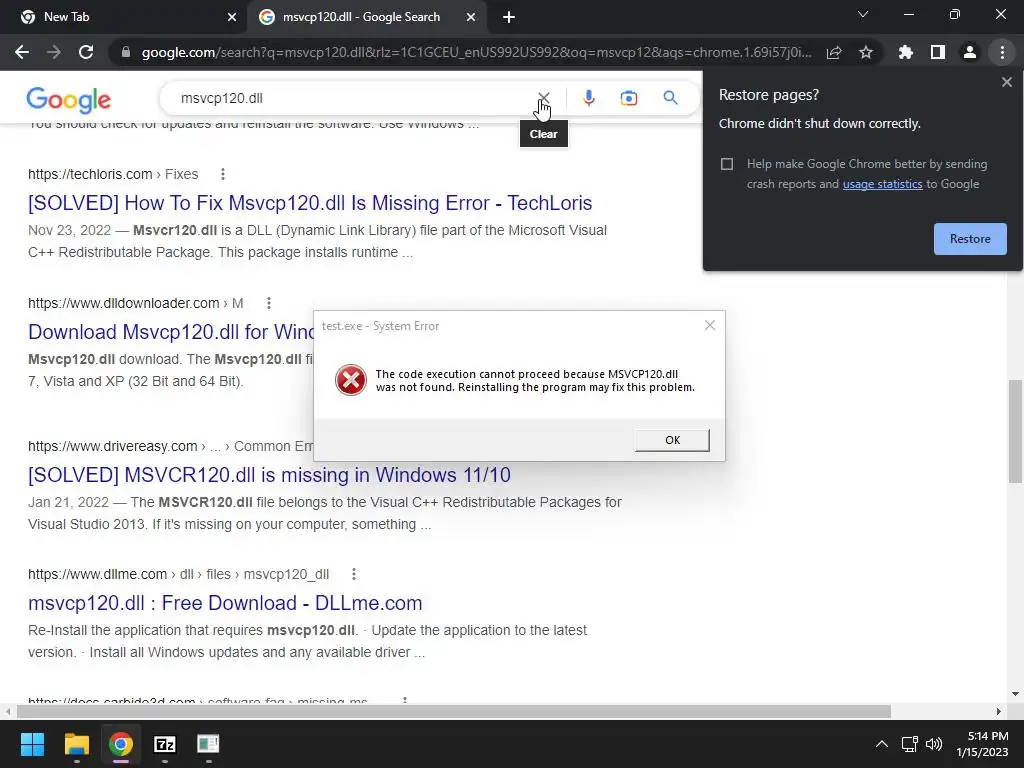Show hidden system tray icons
This screenshot has width=1024, height=768.
[882, 744]
